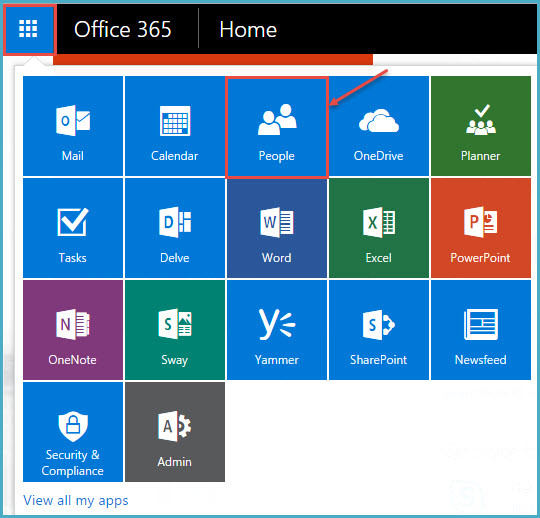Open the Mail app tile

tap(73, 126)
